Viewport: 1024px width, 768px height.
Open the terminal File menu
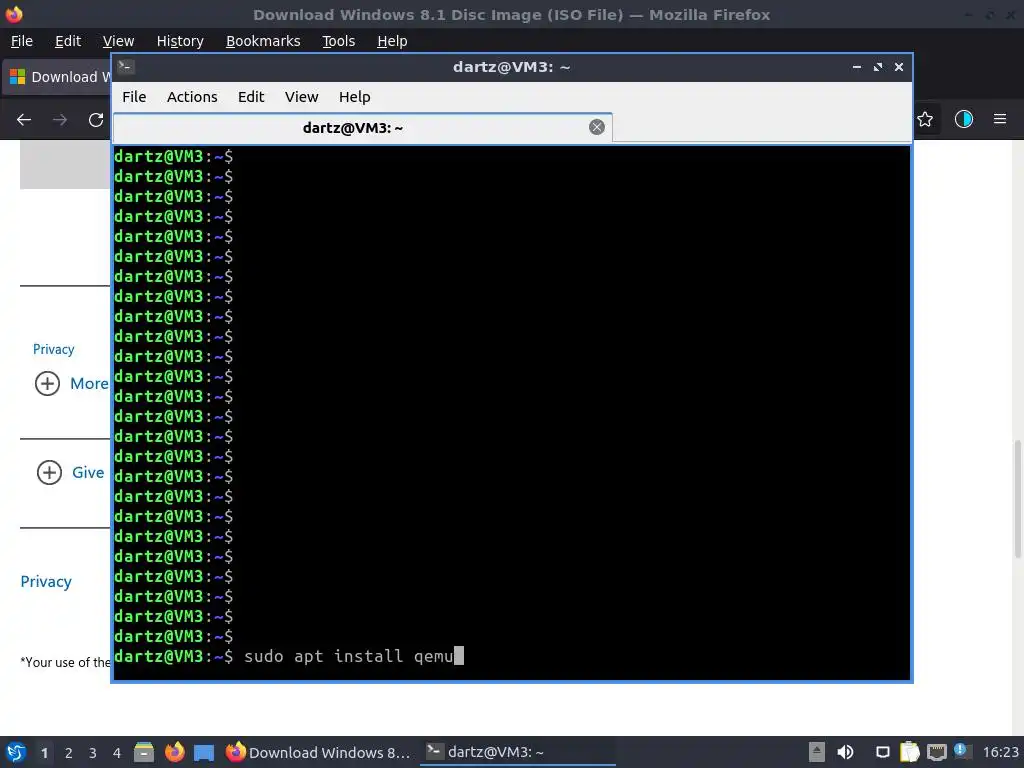pyautogui.click(x=134, y=97)
